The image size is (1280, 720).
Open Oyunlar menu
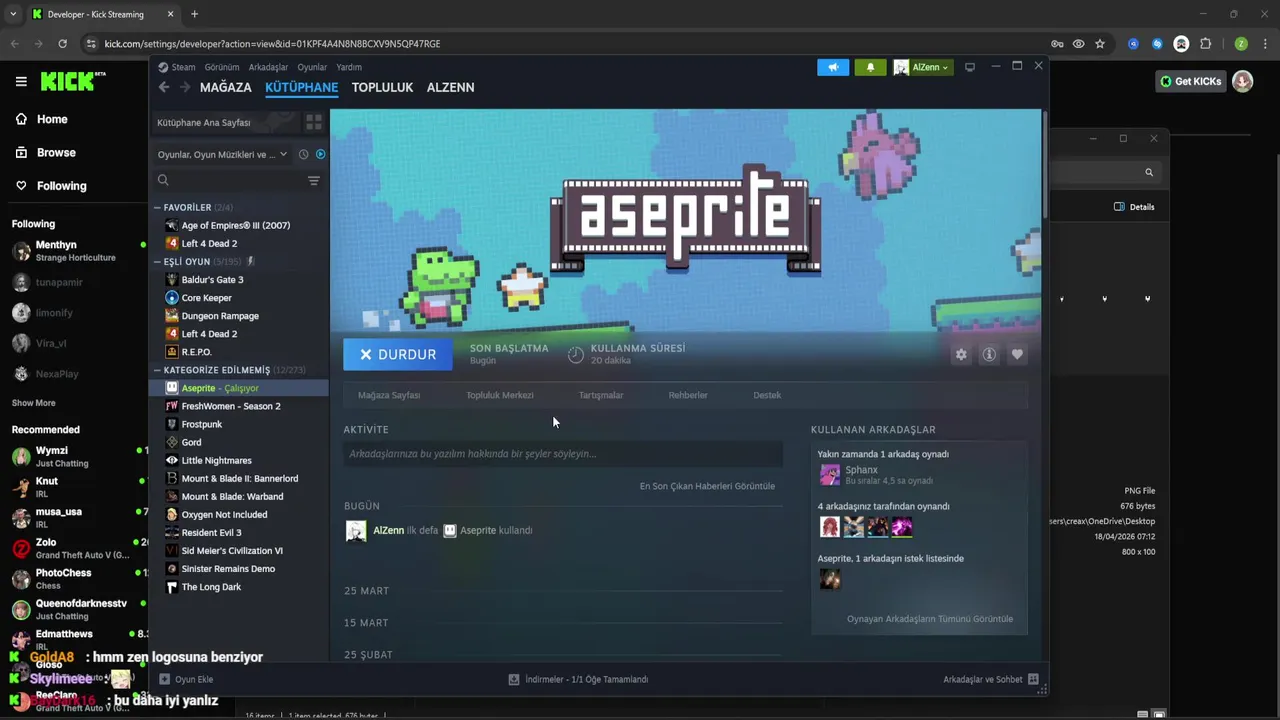[312, 67]
